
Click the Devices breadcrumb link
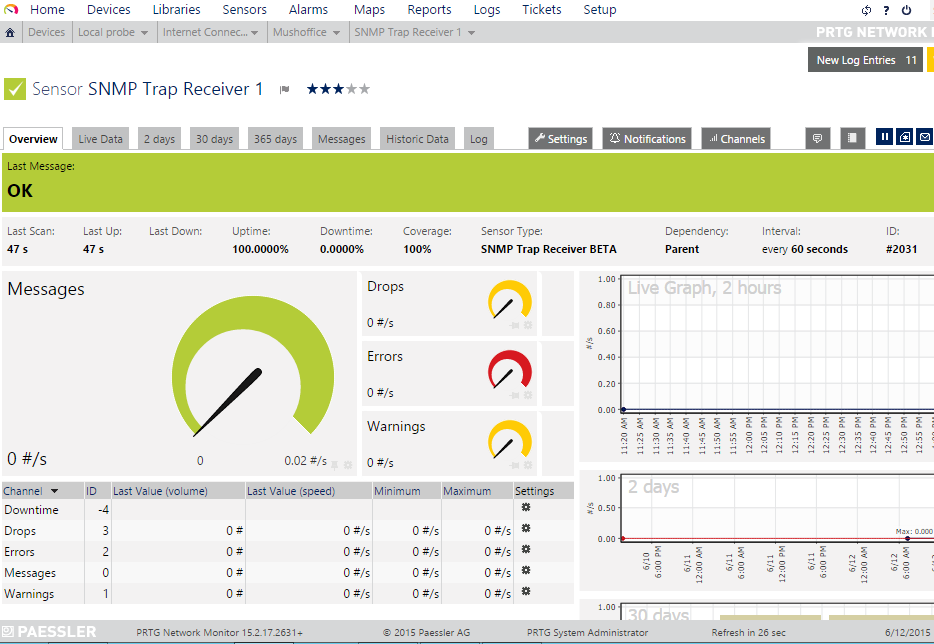coord(46,32)
